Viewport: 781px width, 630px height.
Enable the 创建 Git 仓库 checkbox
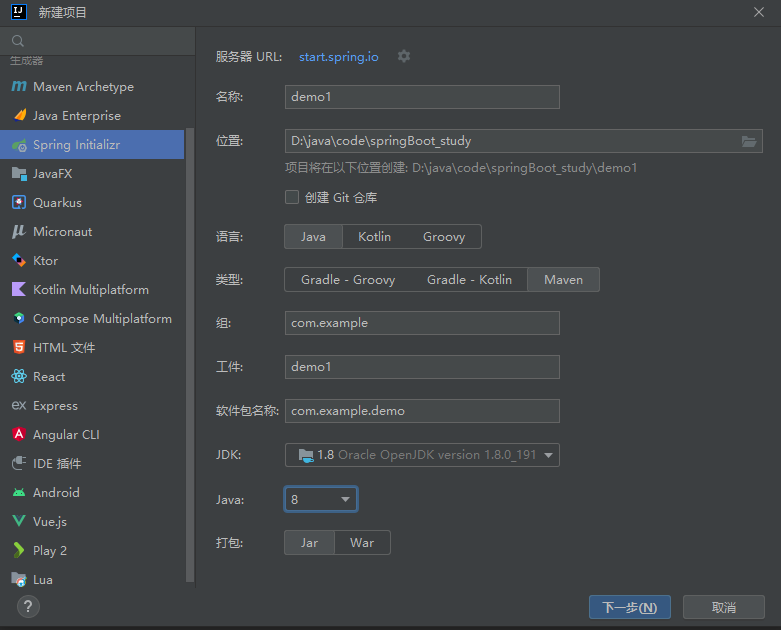point(292,198)
